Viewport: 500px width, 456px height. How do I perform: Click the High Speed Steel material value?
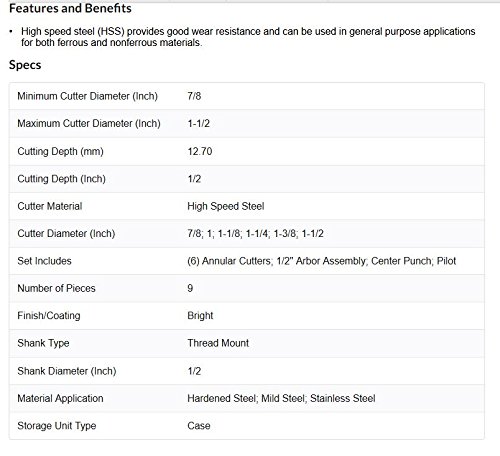click(226, 206)
